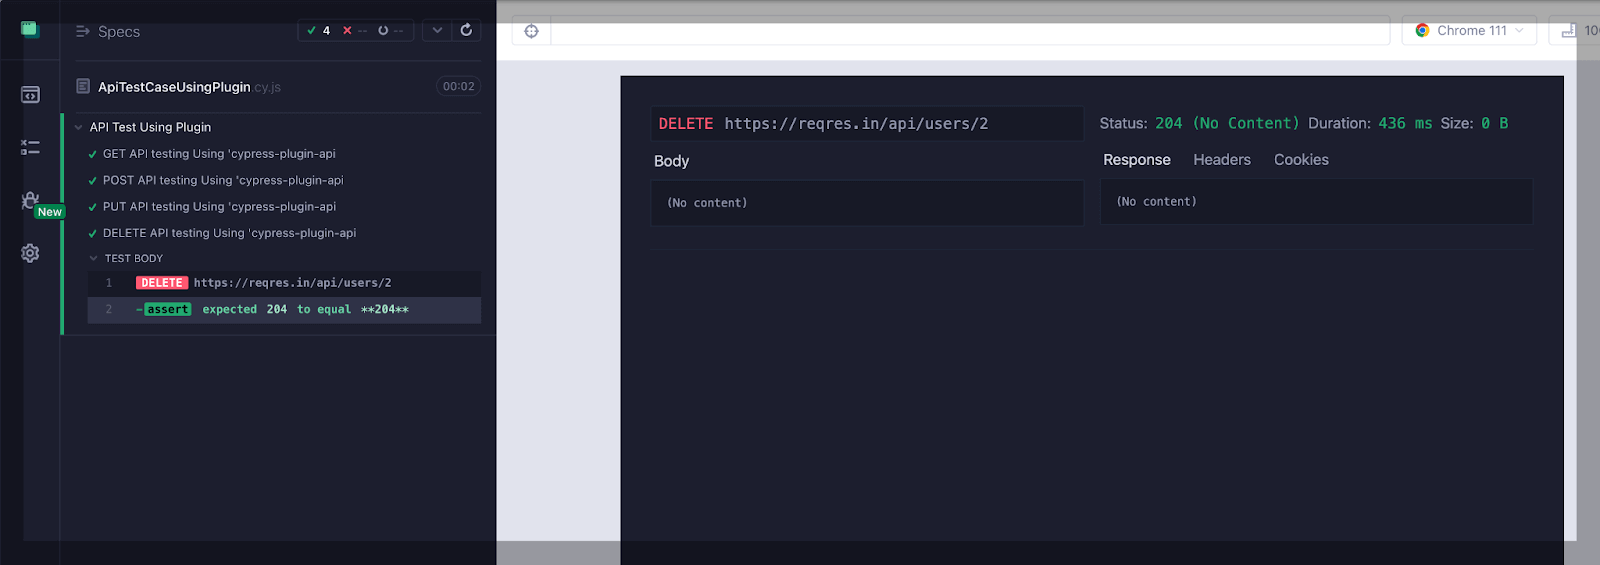Viewport: 1600px width, 565px height.
Task: Click the Body (No content) box
Action: (x=867, y=203)
